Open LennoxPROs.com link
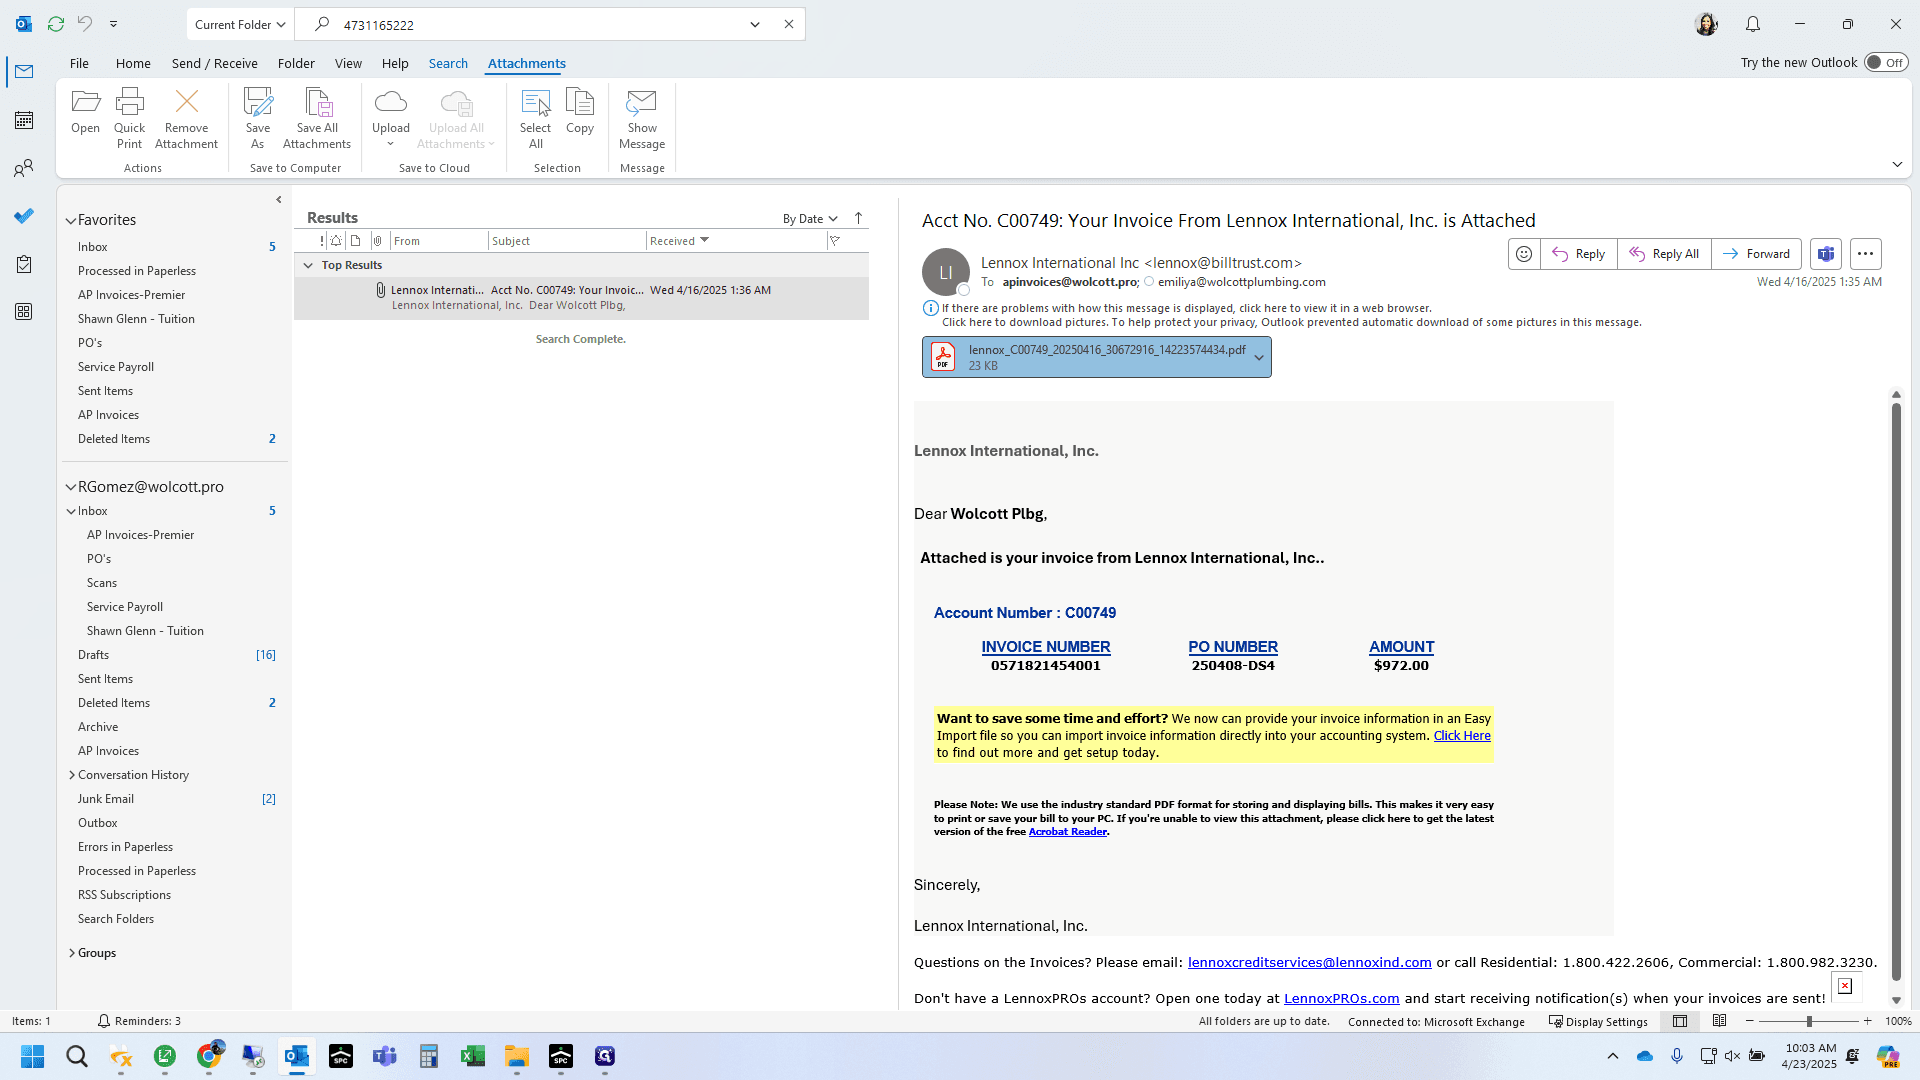 [1341, 999]
